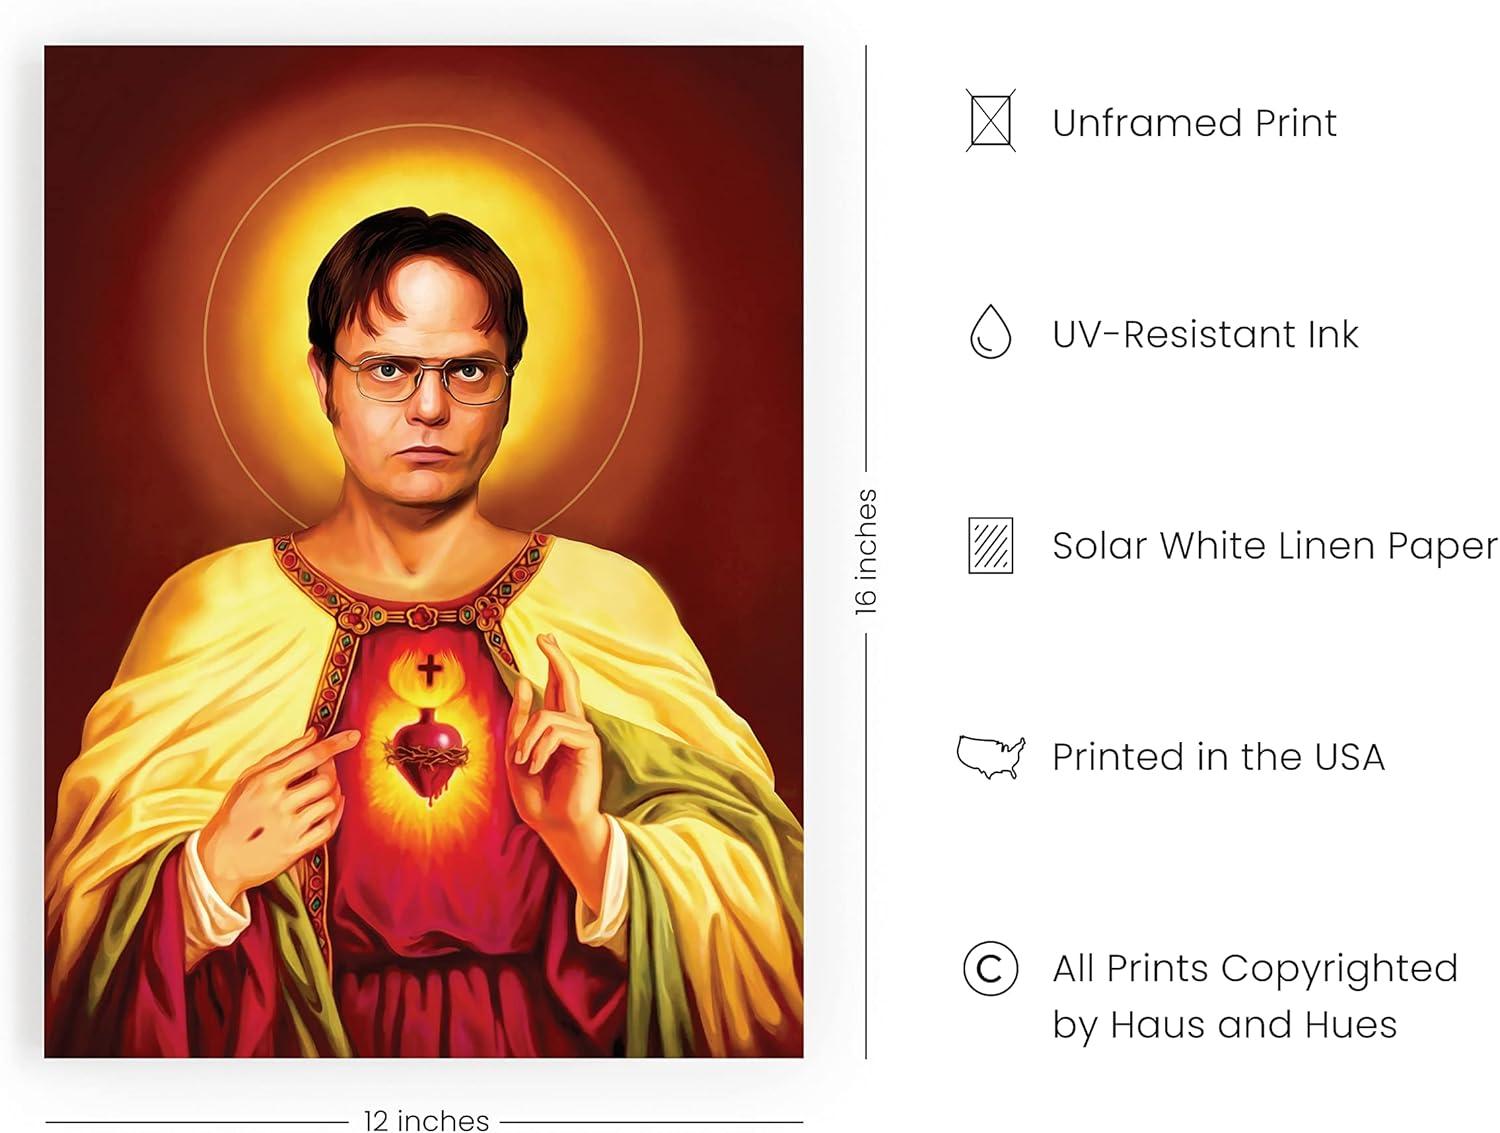
Task: Click the USA map outline icon
Action: (x=990, y=757)
